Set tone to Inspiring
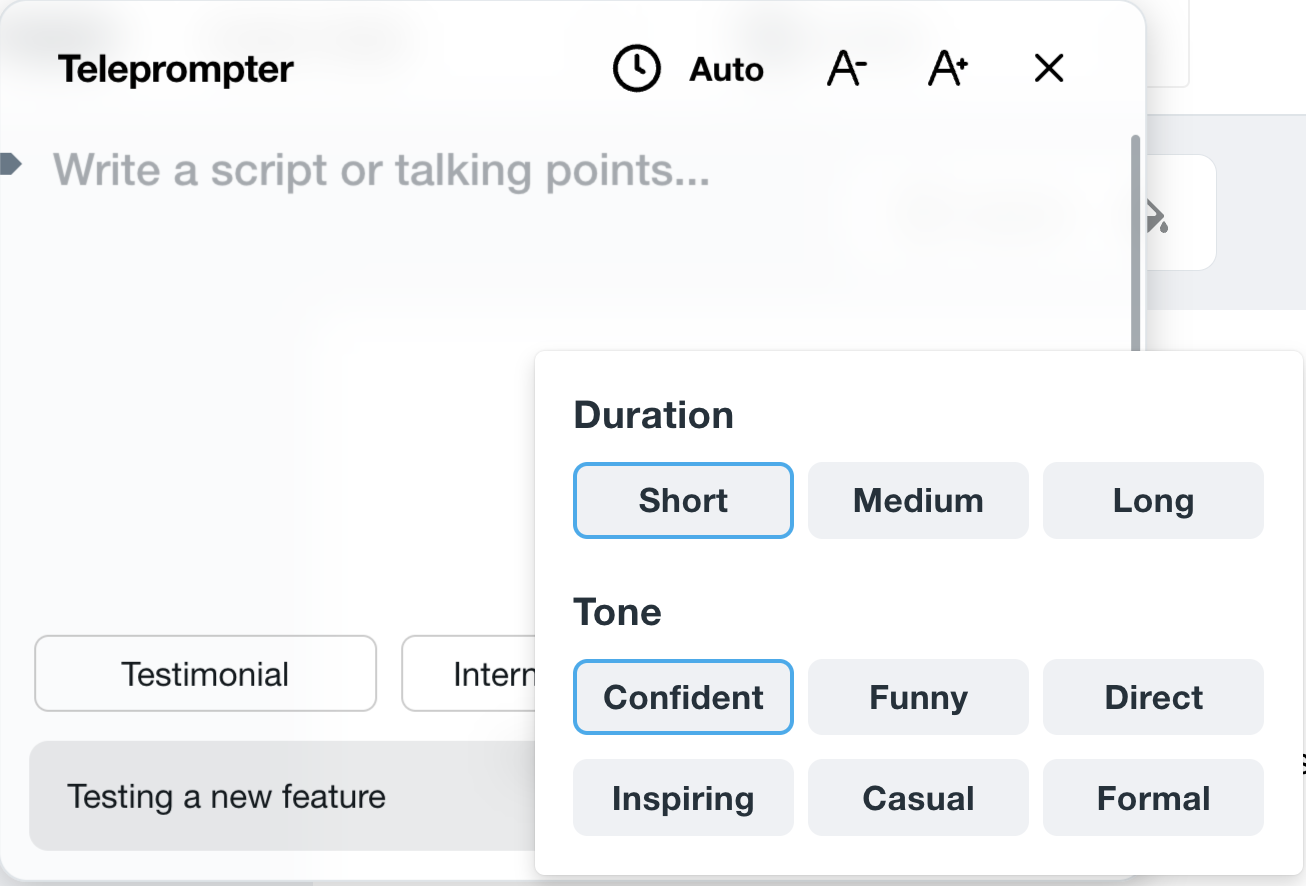The width and height of the screenshot is (1306, 886). [x=683, y=798]
